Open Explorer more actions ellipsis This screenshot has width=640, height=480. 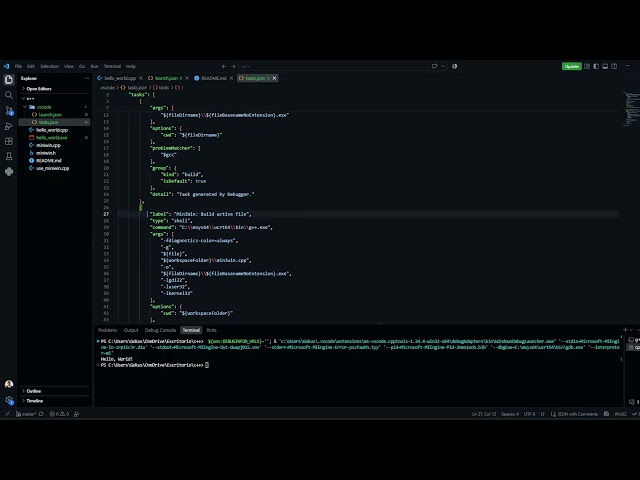tap(87, 78)
